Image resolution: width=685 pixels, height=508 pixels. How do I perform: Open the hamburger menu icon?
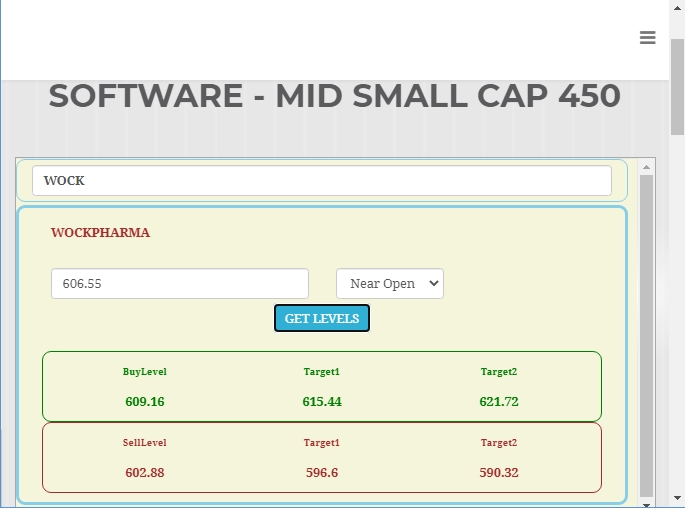pos(647,38)
